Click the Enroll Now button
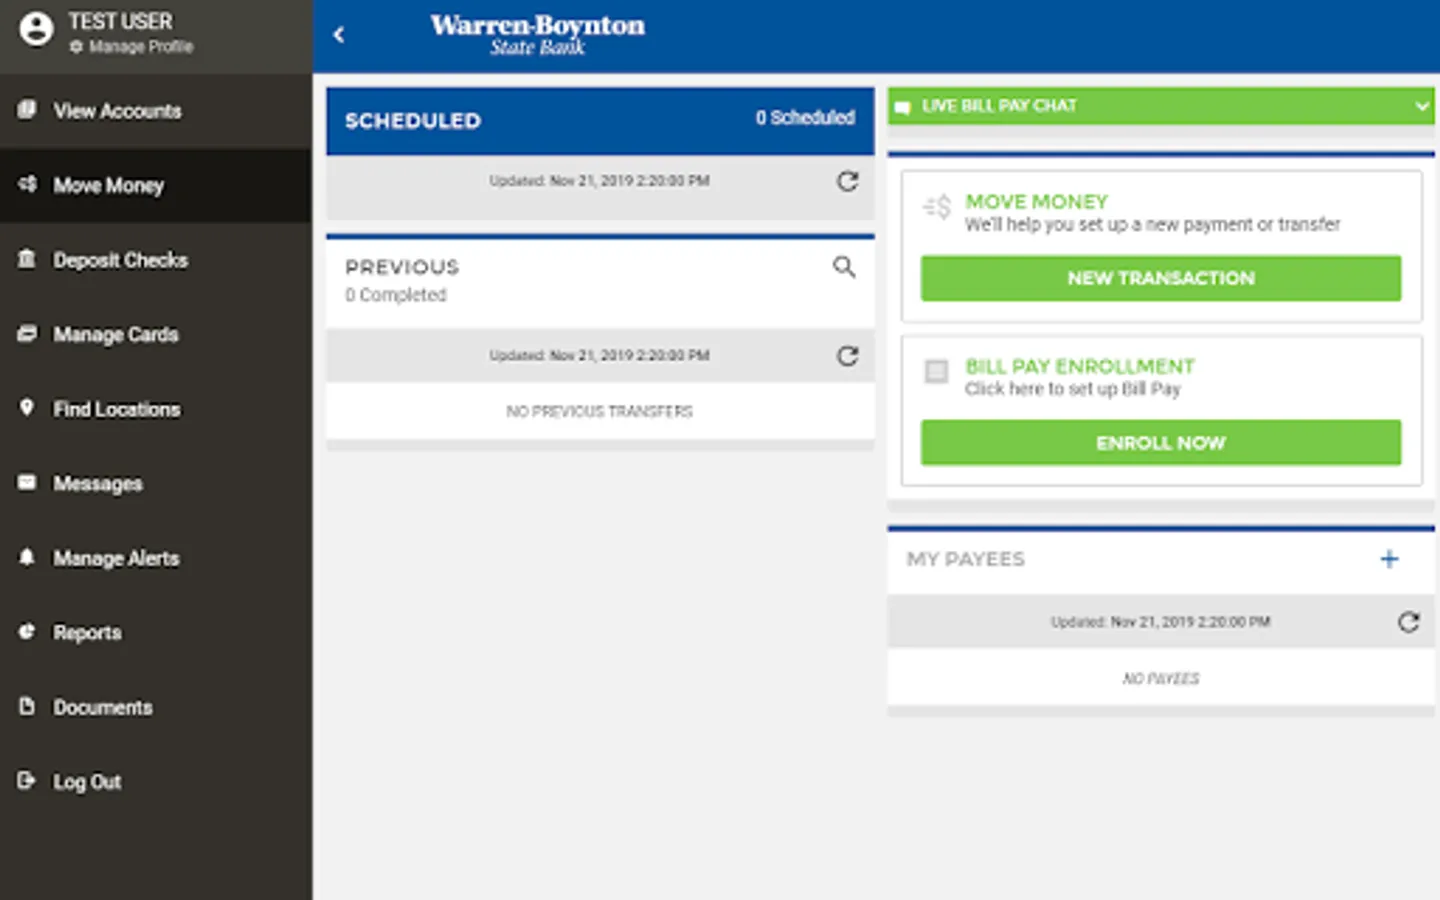Screen dimensions: 1440x900 tap(1161, 442)
